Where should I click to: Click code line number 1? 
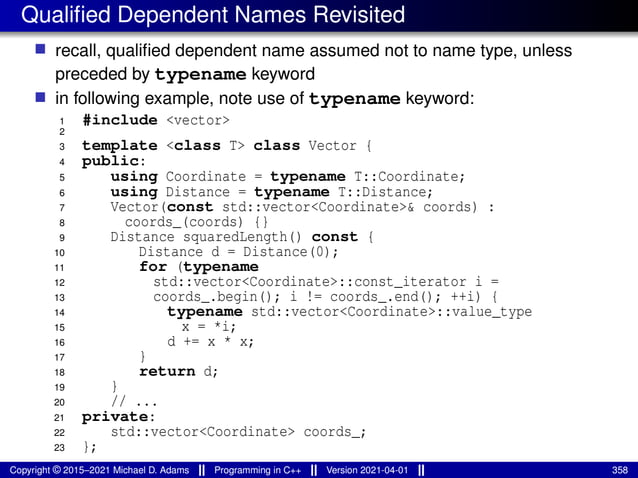pos(62,121)
